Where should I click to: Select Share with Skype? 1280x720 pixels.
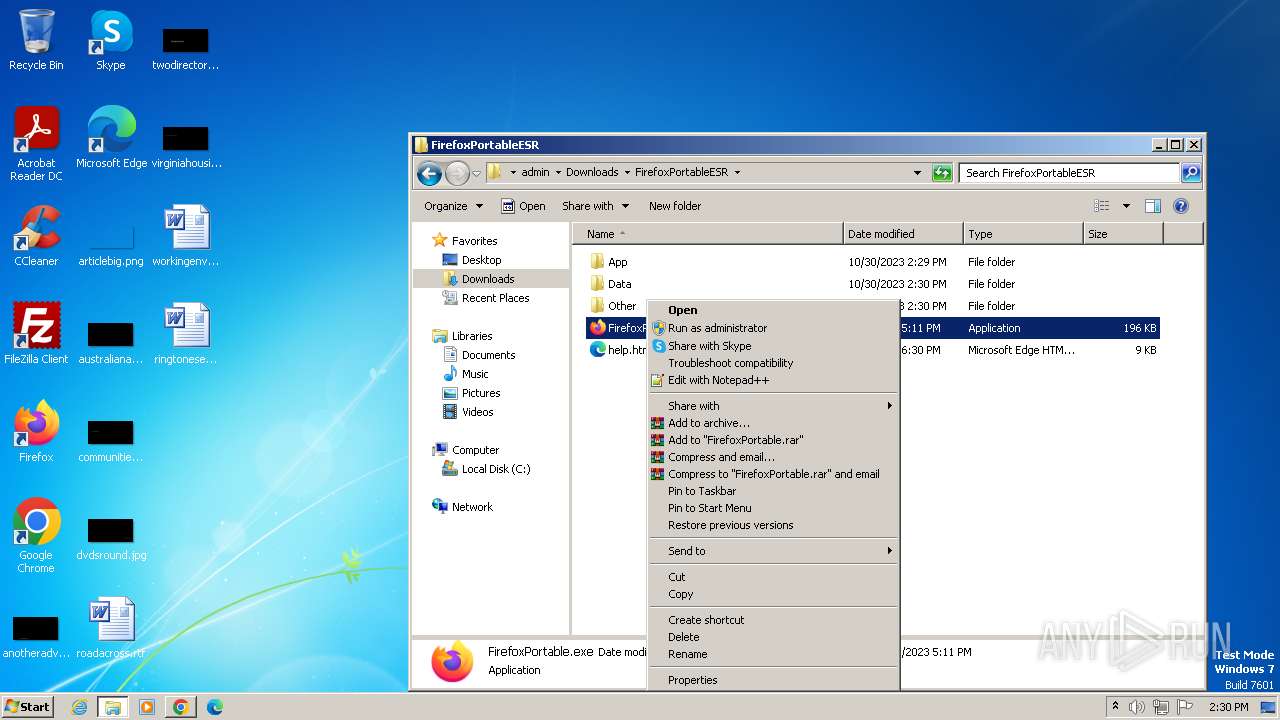[773, 346]
